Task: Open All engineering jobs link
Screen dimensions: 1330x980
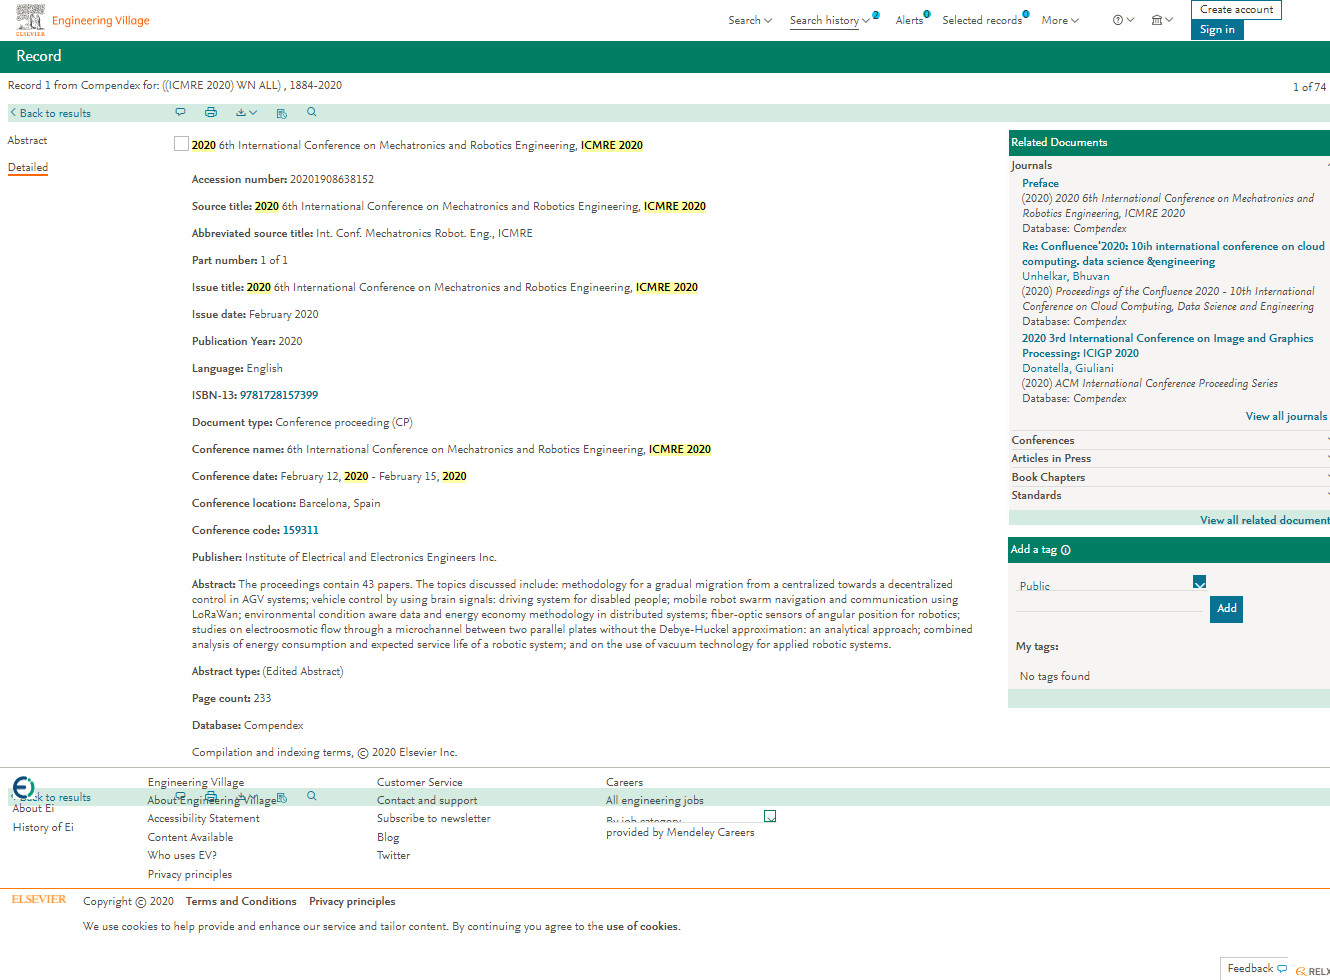Action: coord(654,800)
